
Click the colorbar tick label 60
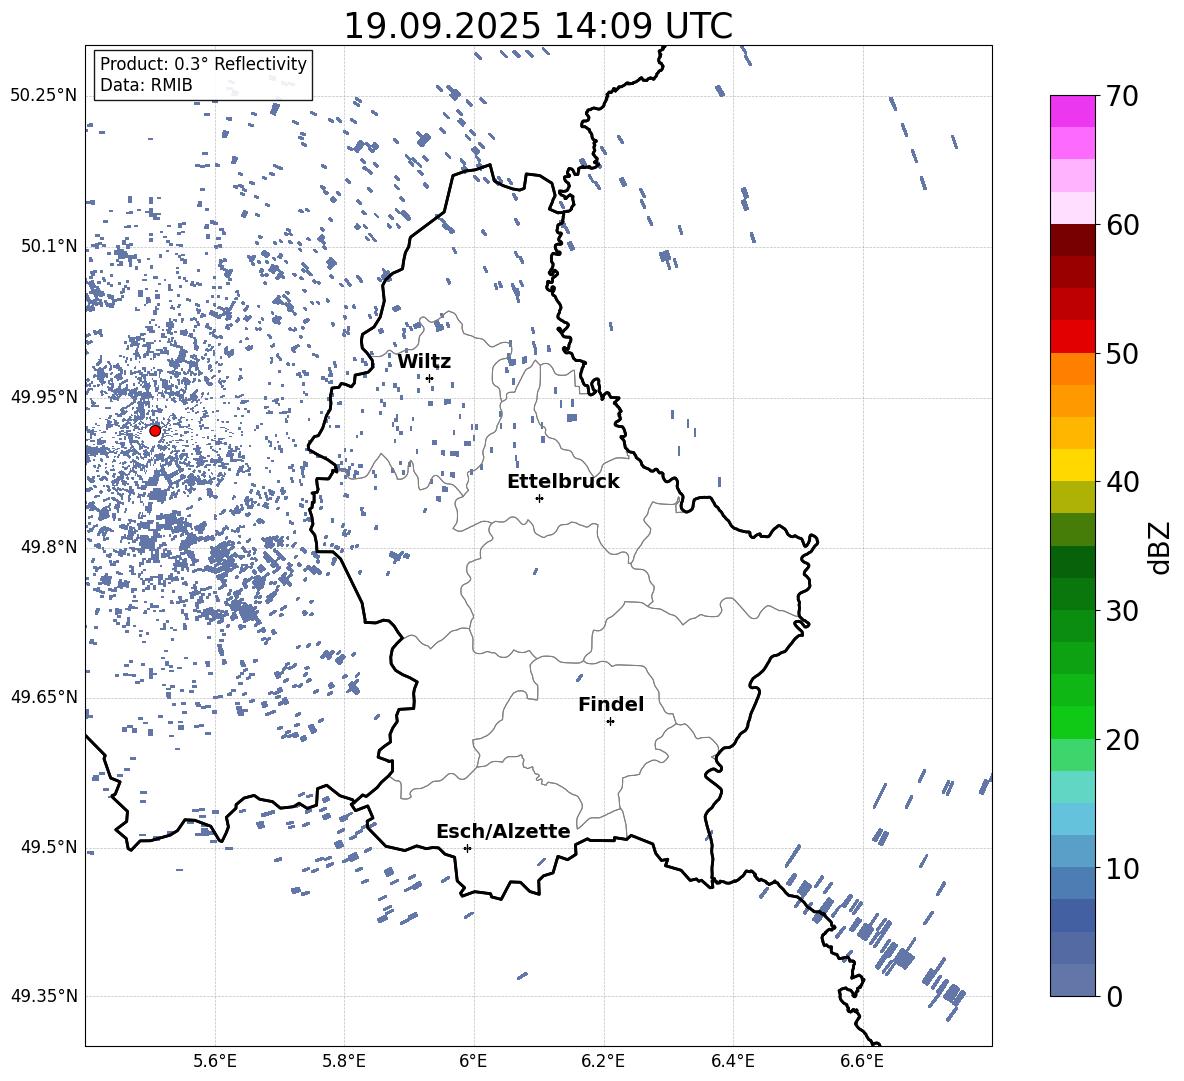[1122, 225]
